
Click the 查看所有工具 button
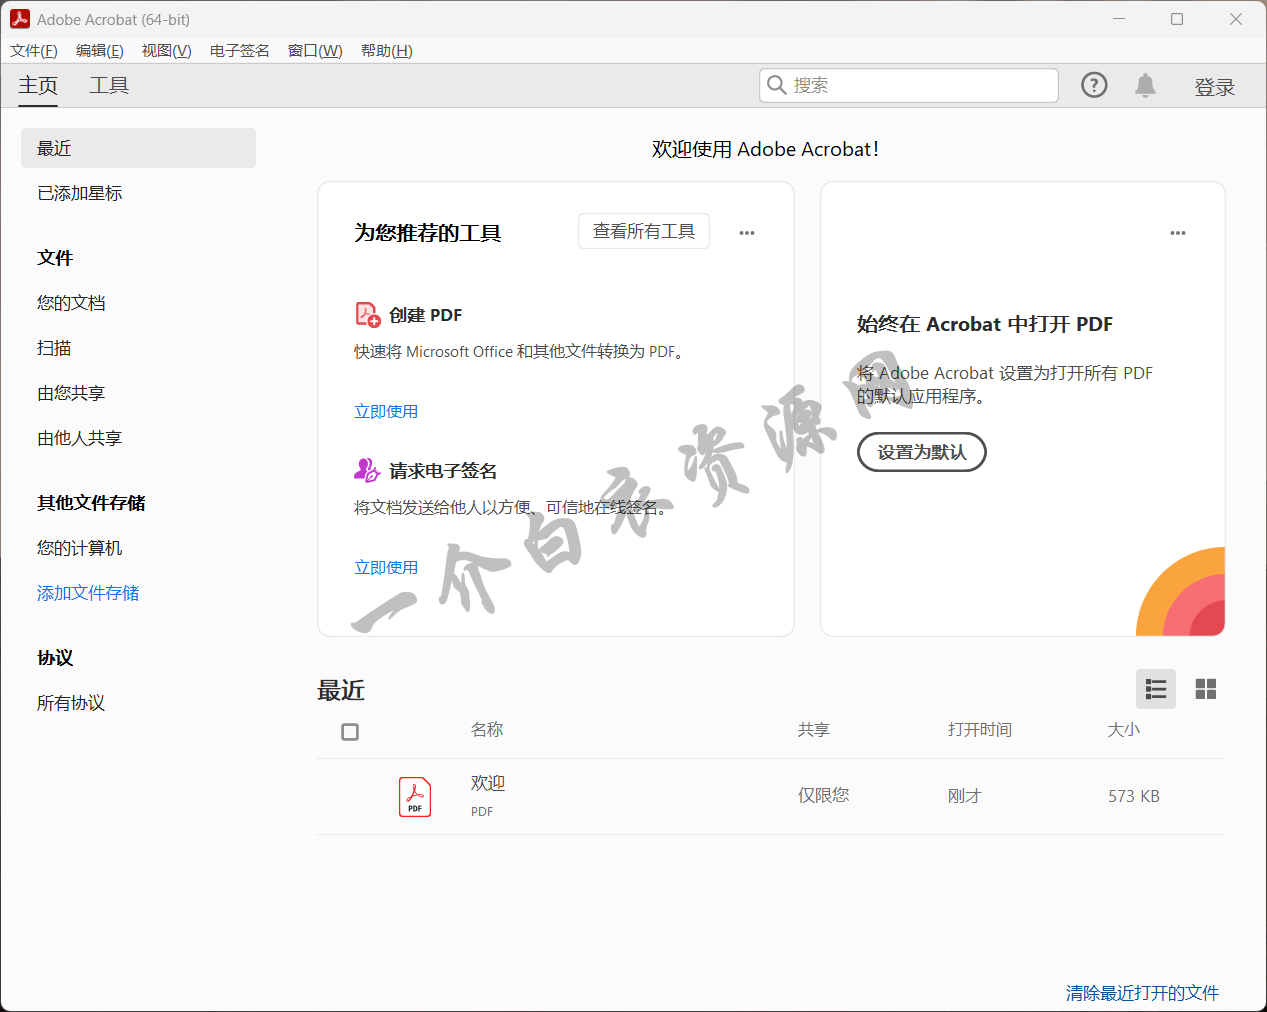point(644,231)
